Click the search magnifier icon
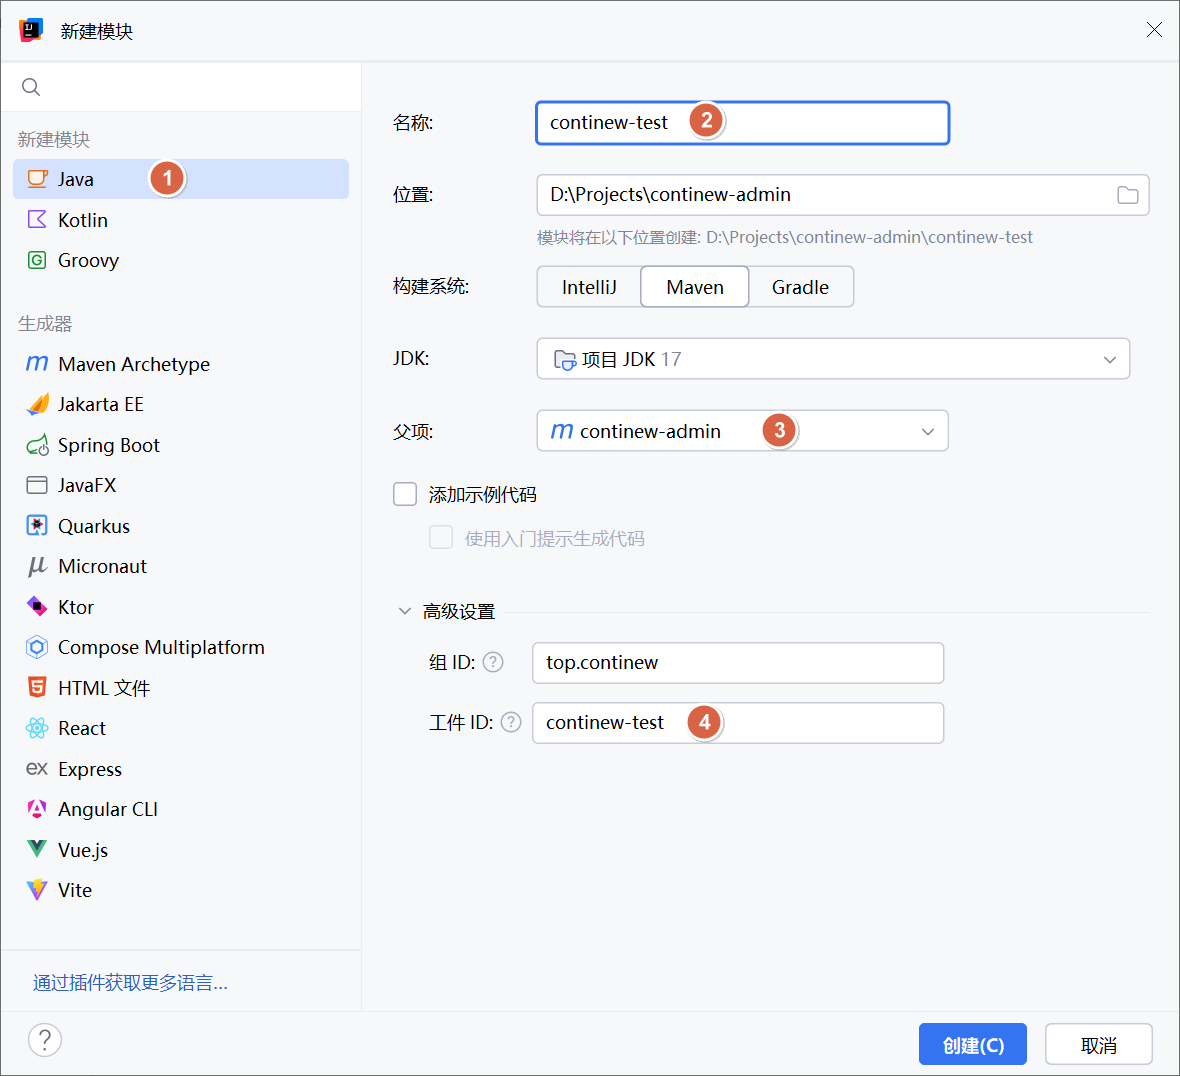This screenshot has height=1076, width=1180. click(31, 87)
